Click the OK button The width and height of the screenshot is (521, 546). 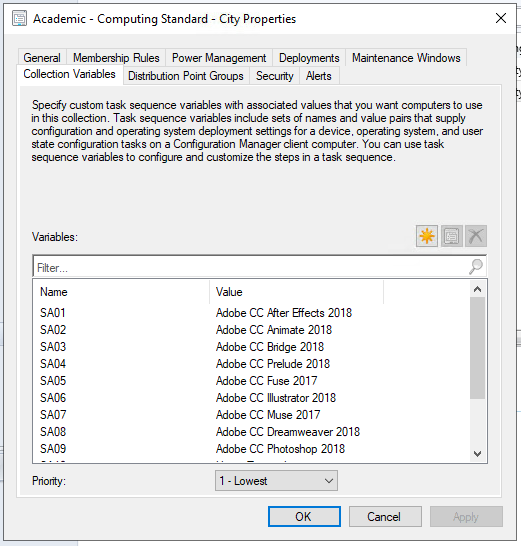pyautogui.click(x=304, y=516)
